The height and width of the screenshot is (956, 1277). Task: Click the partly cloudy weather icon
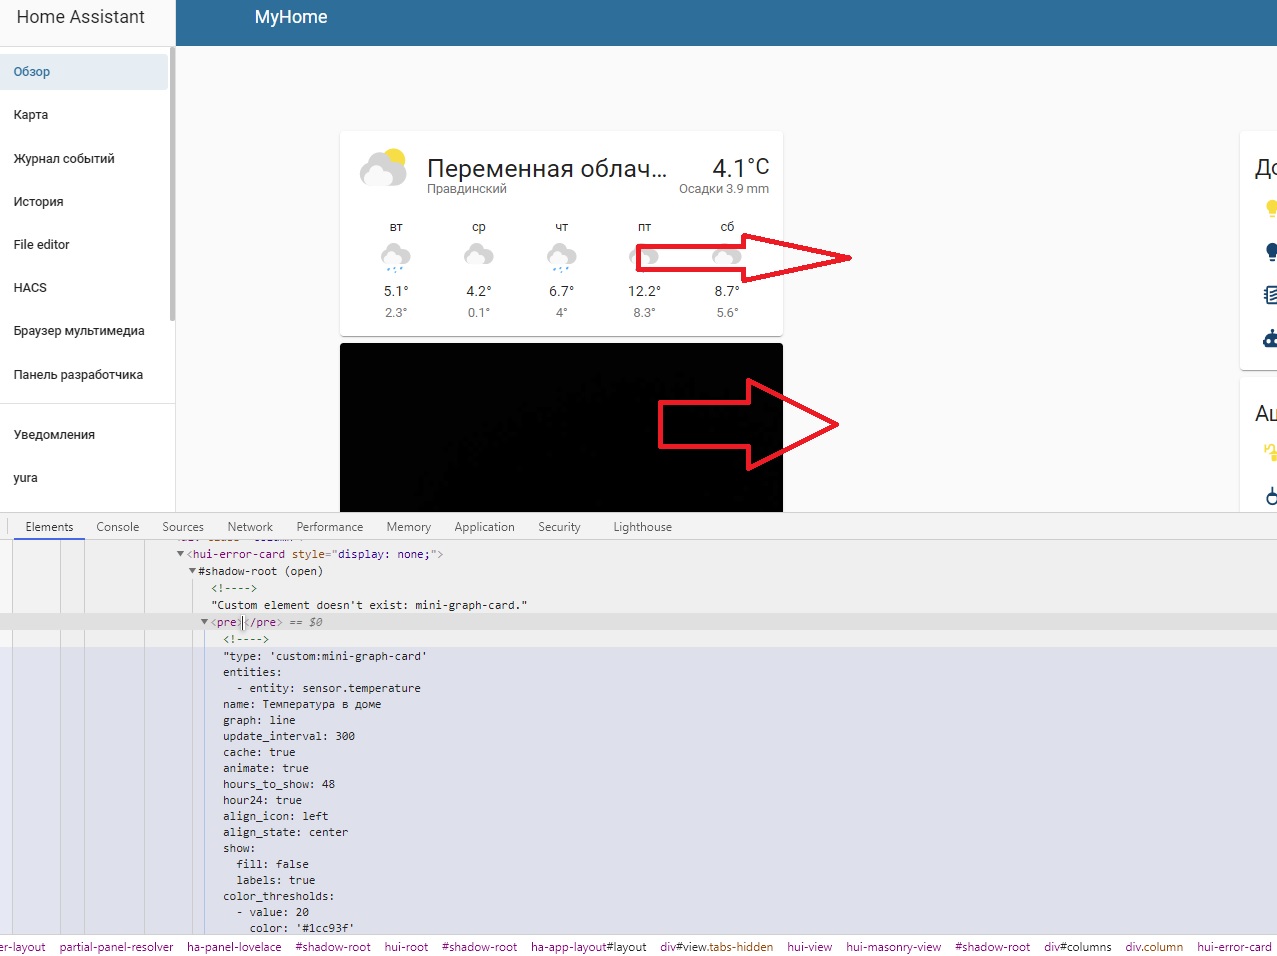tap(383, 168)
